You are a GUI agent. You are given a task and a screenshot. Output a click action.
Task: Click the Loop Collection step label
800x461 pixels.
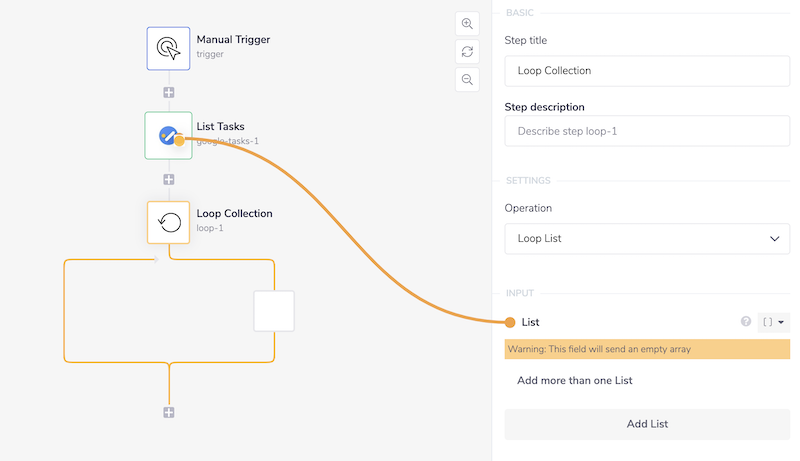click(234, 213)
